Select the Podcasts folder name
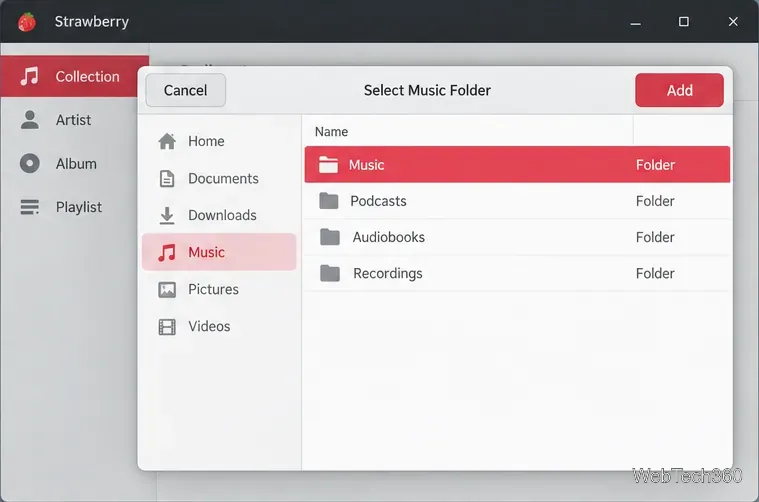 coord(379,201)
